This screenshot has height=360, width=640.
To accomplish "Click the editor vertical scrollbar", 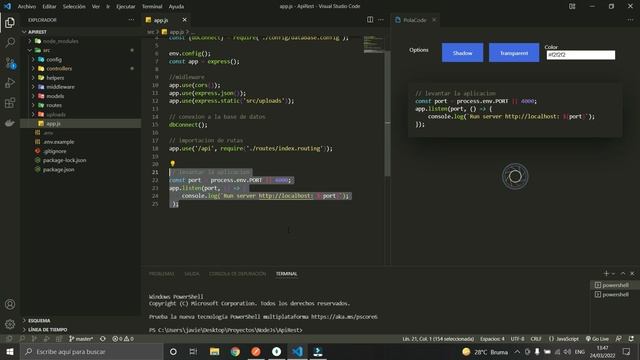I will click(387, 114).
